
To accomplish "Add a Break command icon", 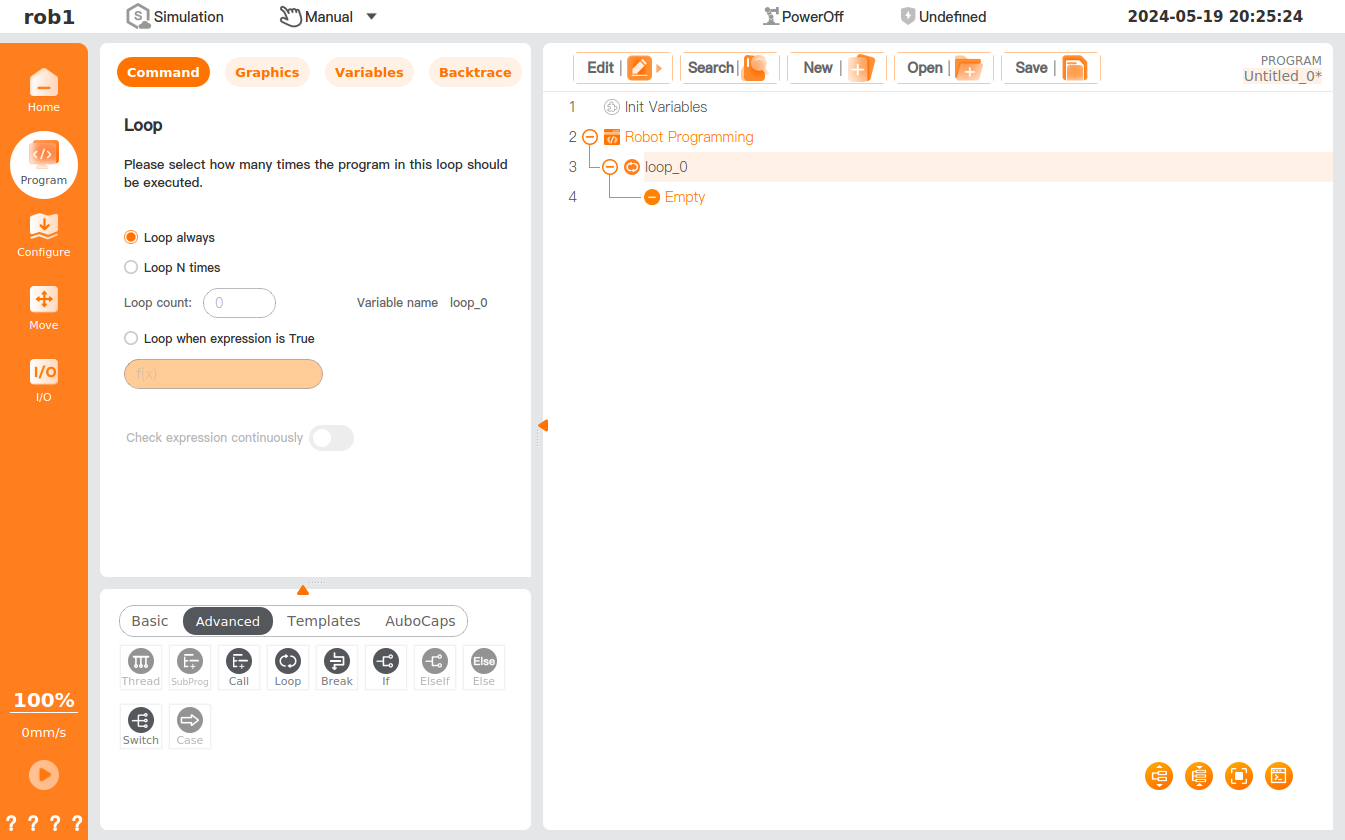I will pos(337,667).
